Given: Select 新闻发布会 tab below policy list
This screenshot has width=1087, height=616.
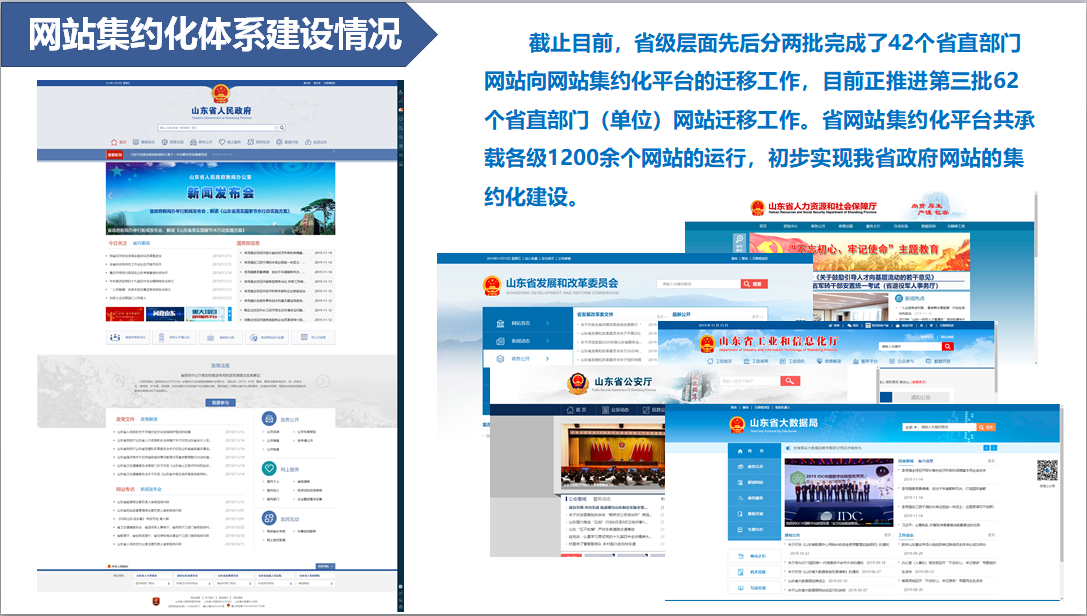Looking at the screenshot, I should (151, 489).
